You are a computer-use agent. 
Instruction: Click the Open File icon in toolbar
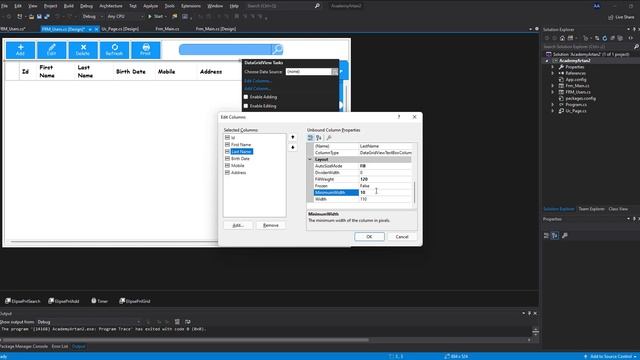click(x=31, y=16)
